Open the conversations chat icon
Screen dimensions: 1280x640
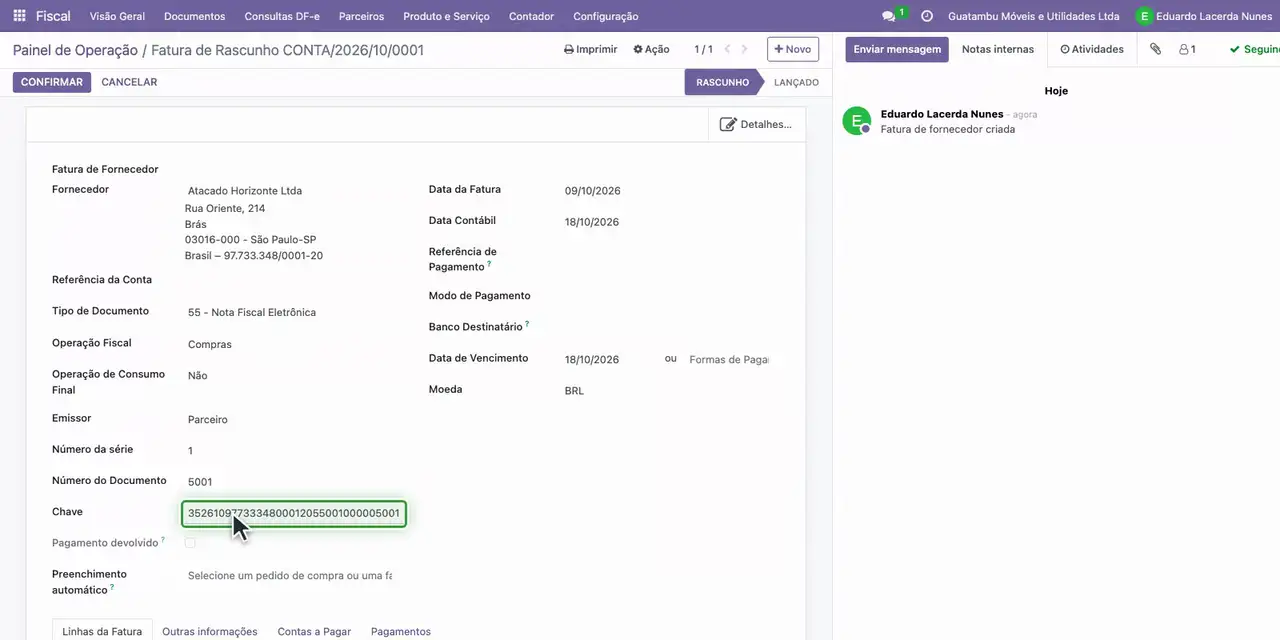coord(889,16)
